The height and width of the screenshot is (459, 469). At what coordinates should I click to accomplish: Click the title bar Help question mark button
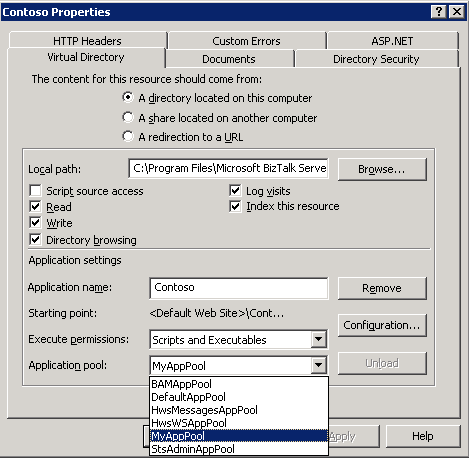(439, 12)
